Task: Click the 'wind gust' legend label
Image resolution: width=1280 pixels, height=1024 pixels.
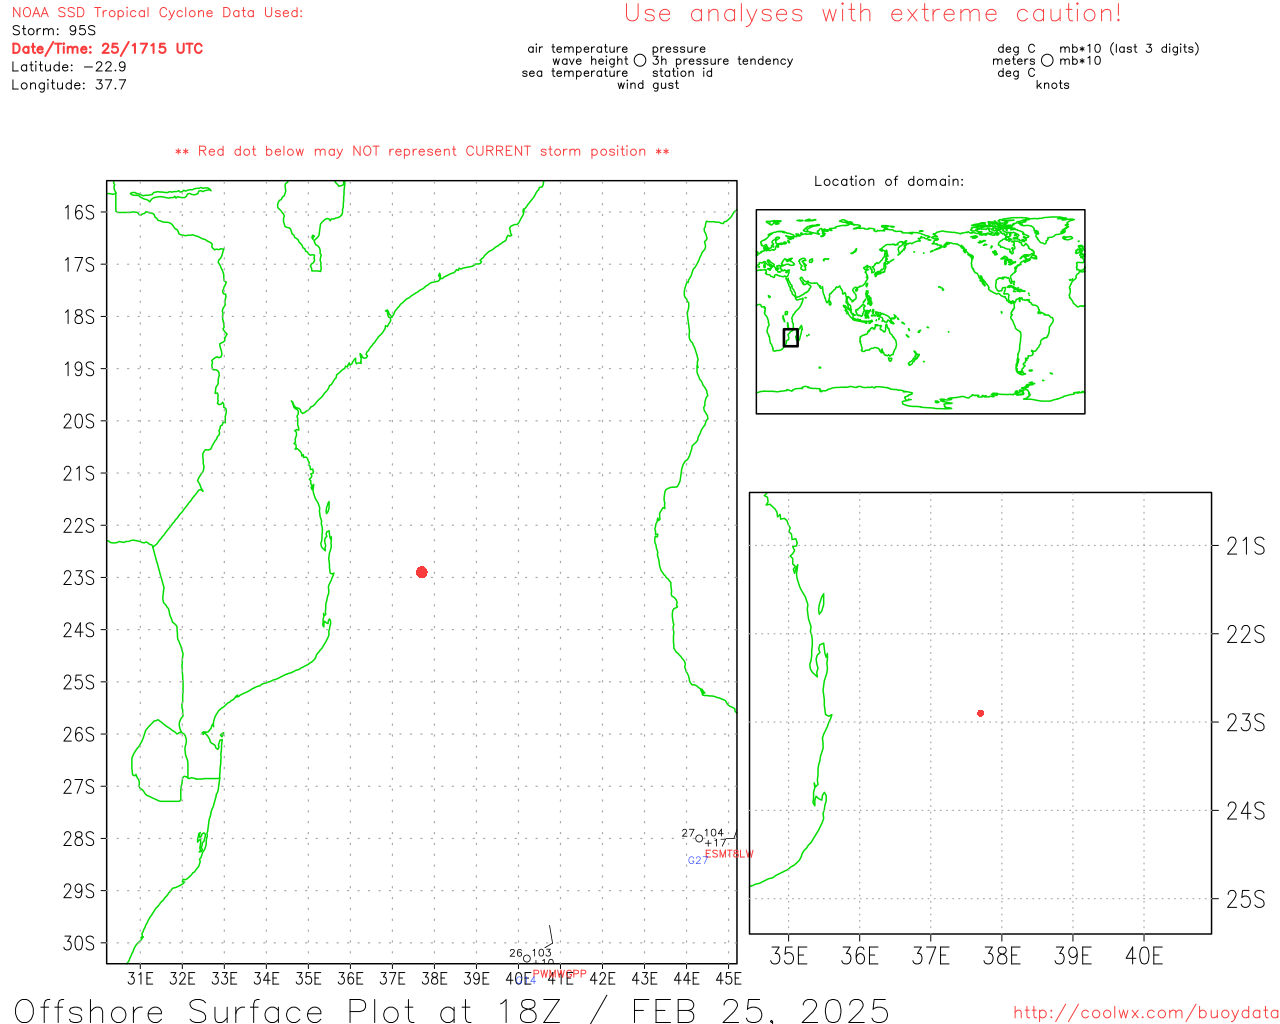Action: pos(648,85)
